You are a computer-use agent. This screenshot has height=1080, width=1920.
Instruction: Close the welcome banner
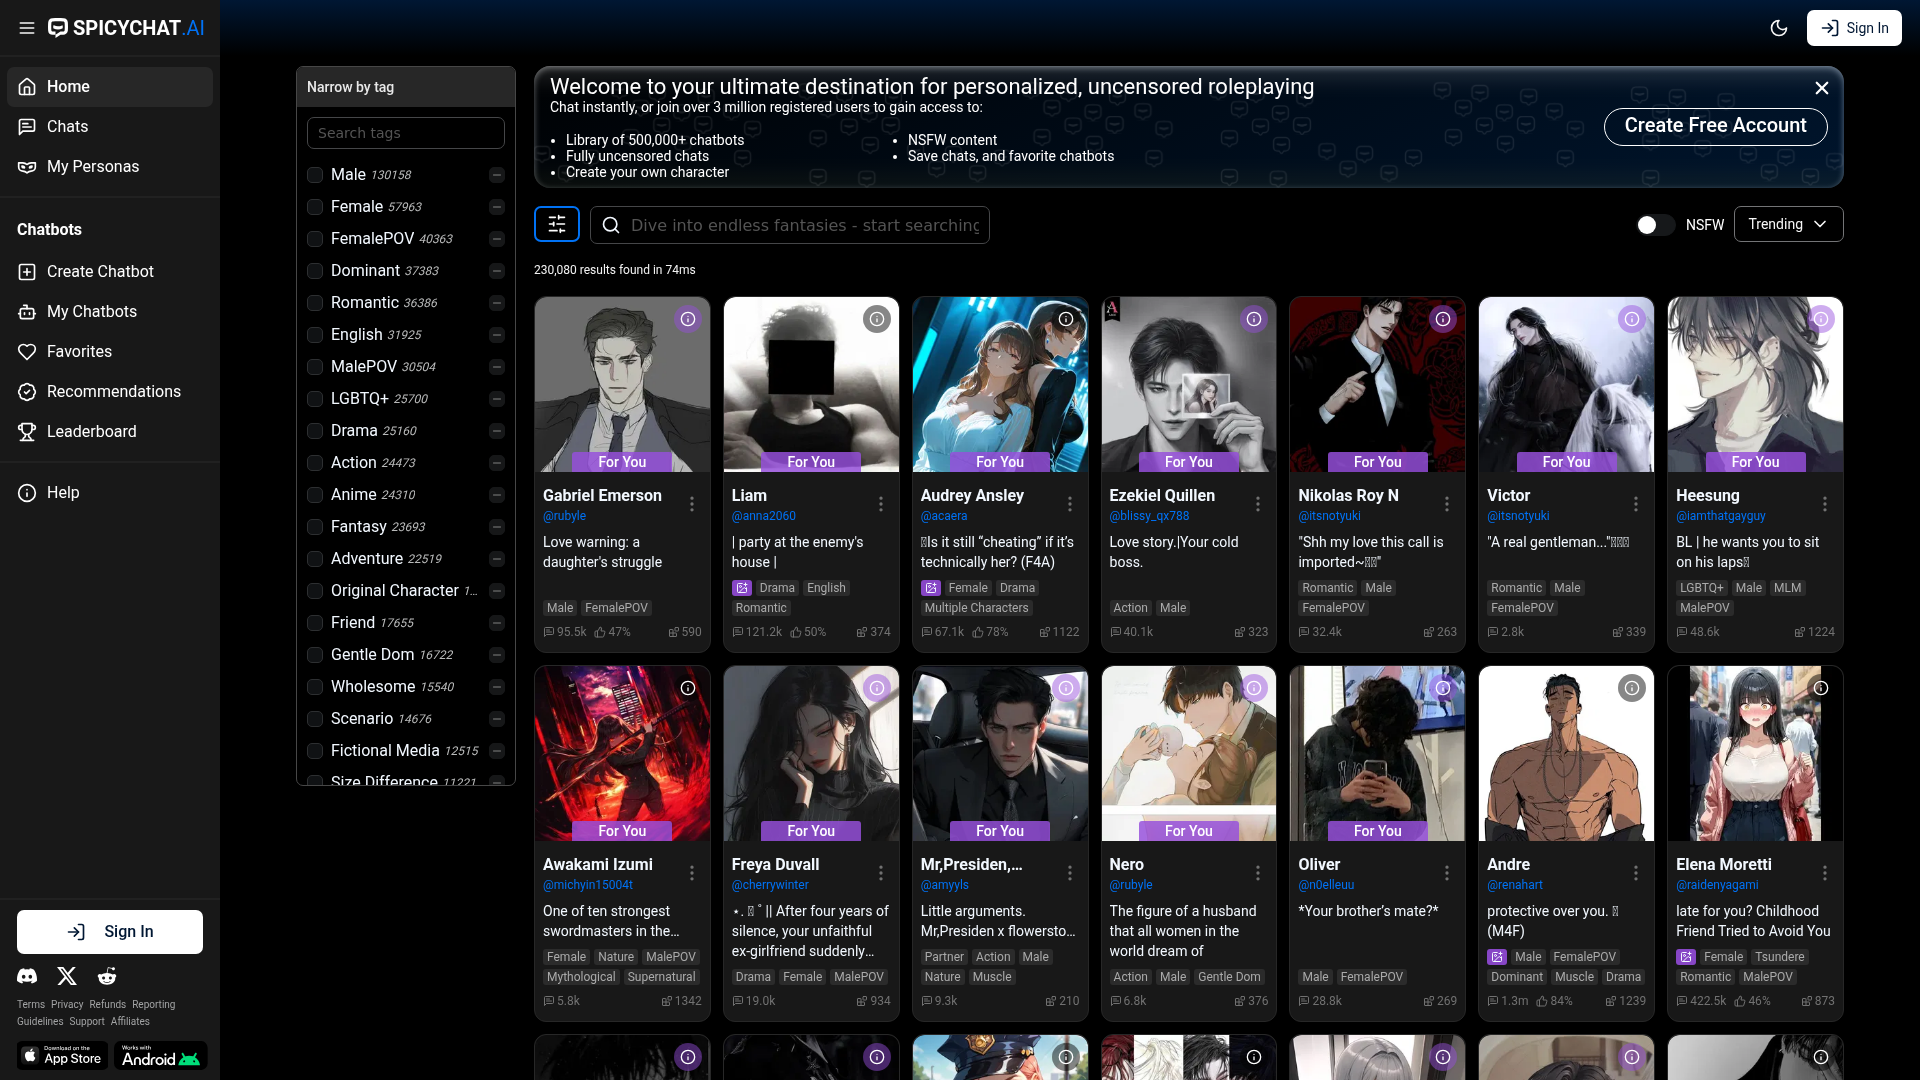[x=1822, y=88]
